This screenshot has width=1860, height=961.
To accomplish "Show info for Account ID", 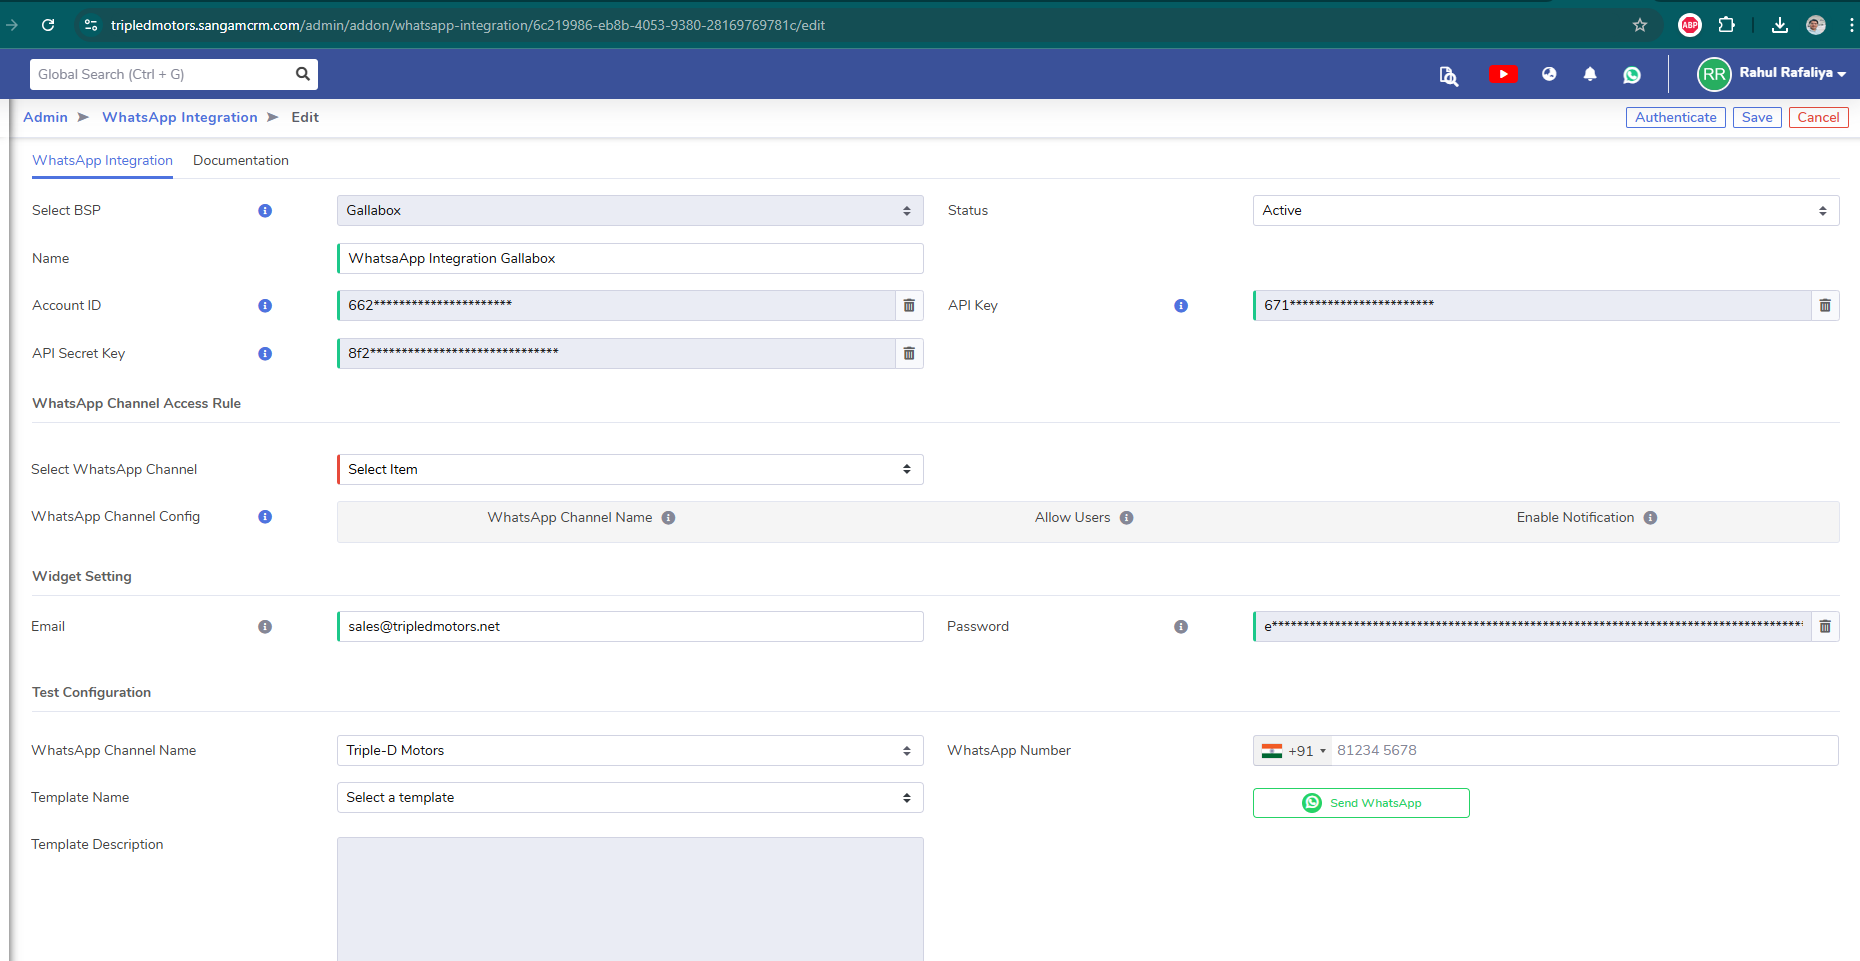I will [x=265, y=306].
